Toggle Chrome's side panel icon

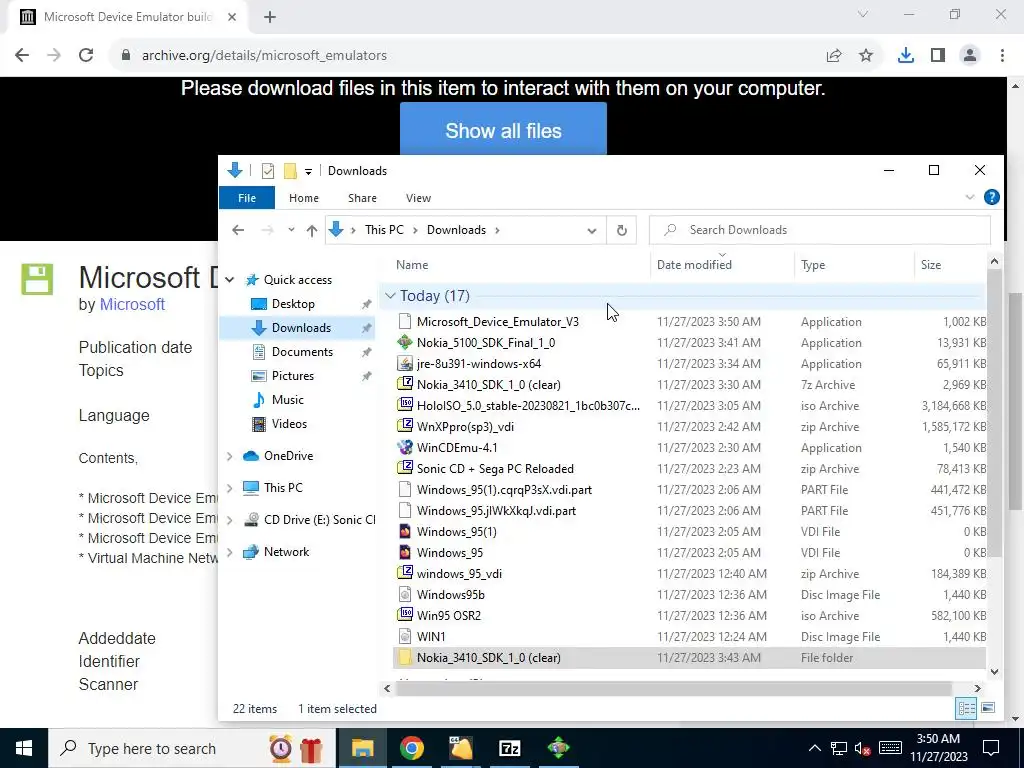tap(938, 56)
